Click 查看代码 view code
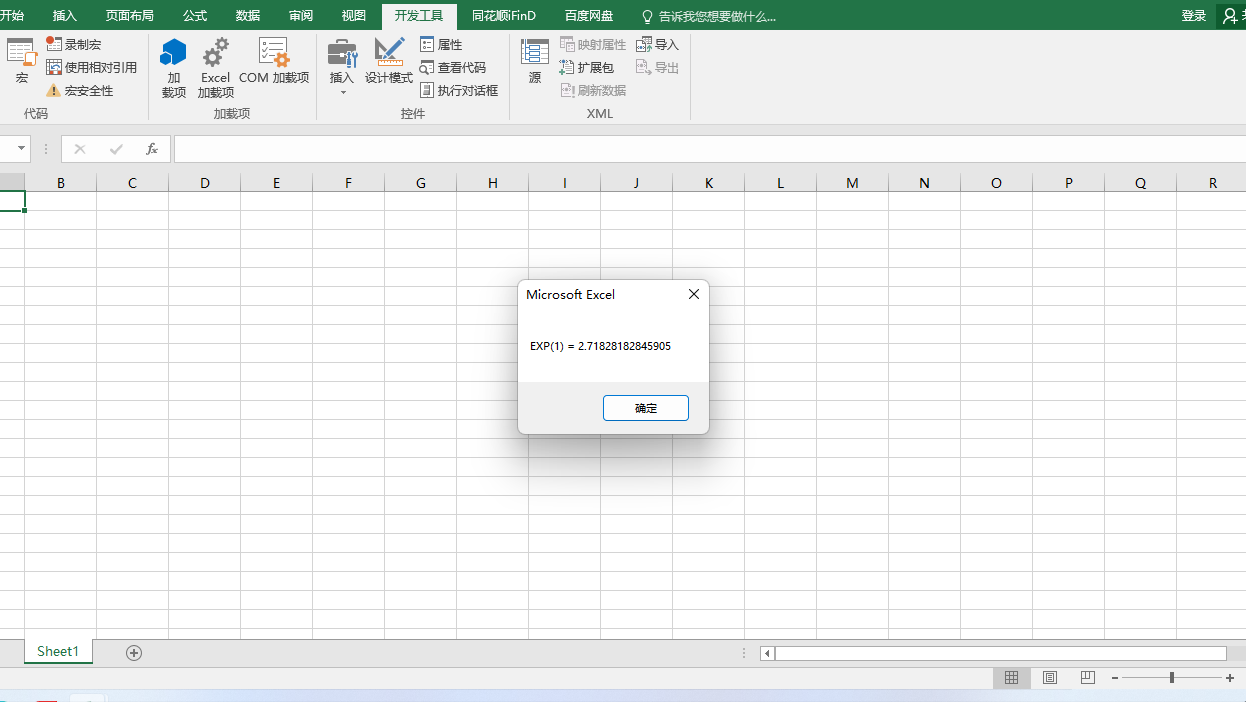1246x702 pixels. (453, 68)
